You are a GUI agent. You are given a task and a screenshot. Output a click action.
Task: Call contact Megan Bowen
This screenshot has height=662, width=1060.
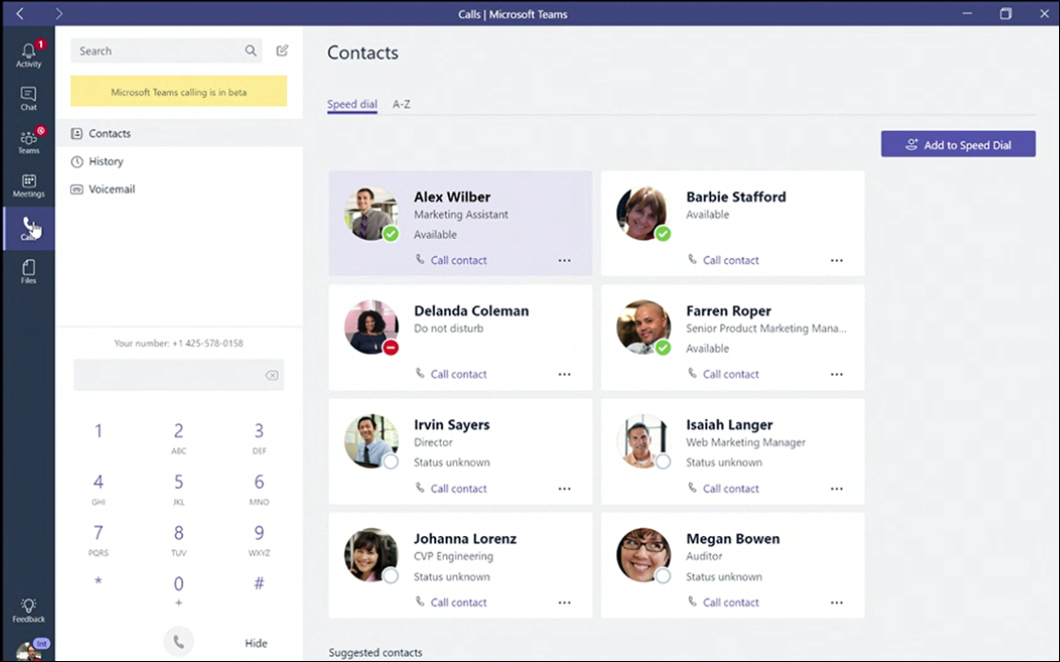tap(723, 602)
